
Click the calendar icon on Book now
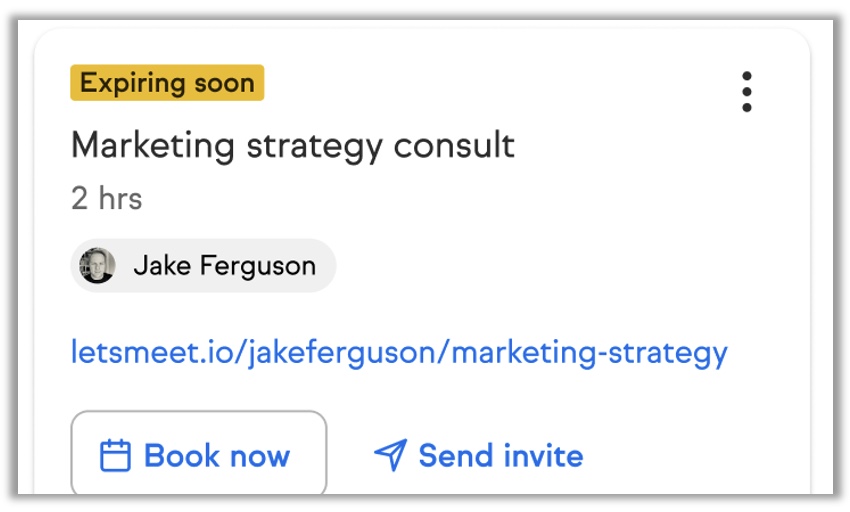point(116,456)
